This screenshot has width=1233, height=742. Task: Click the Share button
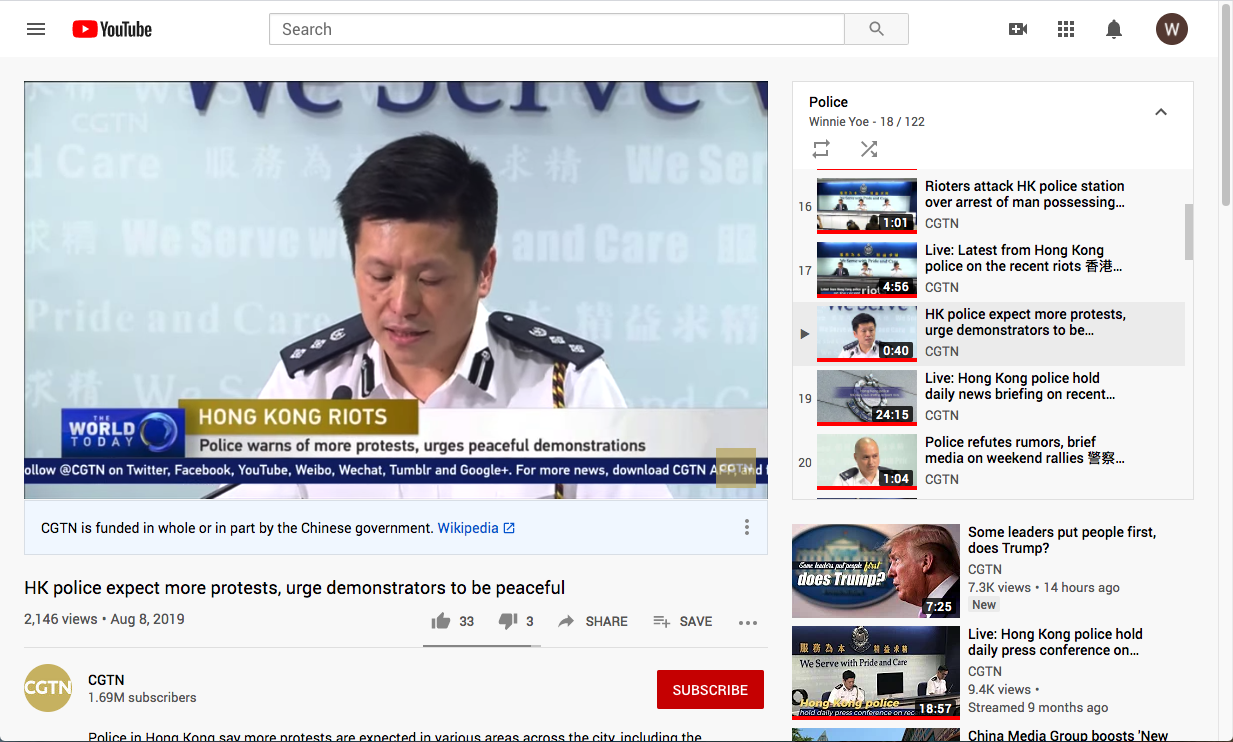(x=593, y=621)
